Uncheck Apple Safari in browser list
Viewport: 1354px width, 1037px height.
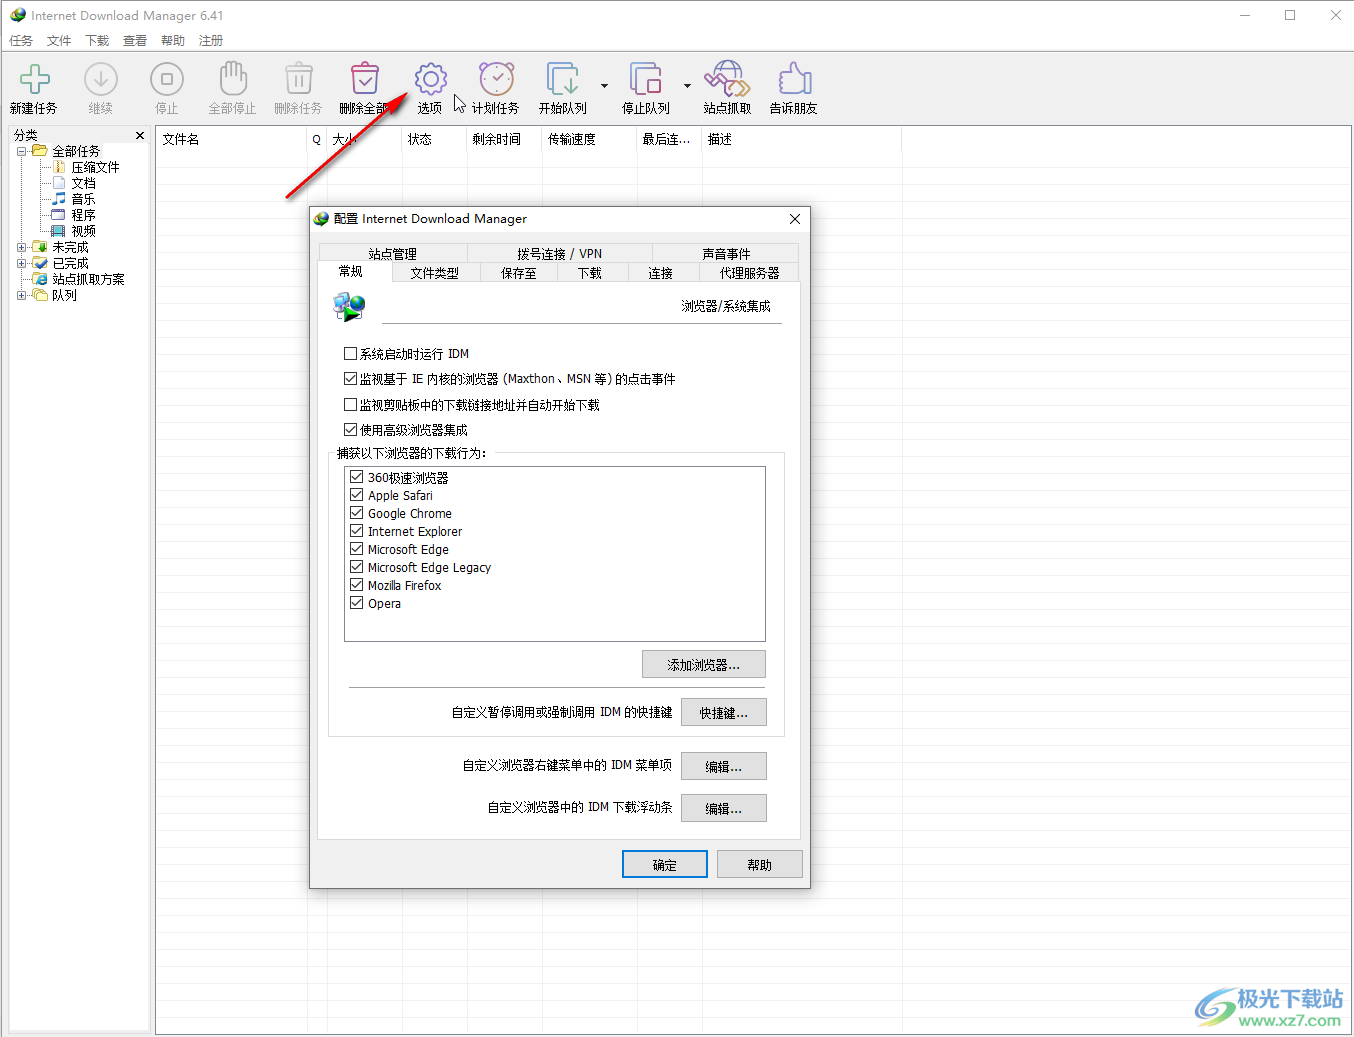click(356, 495)
